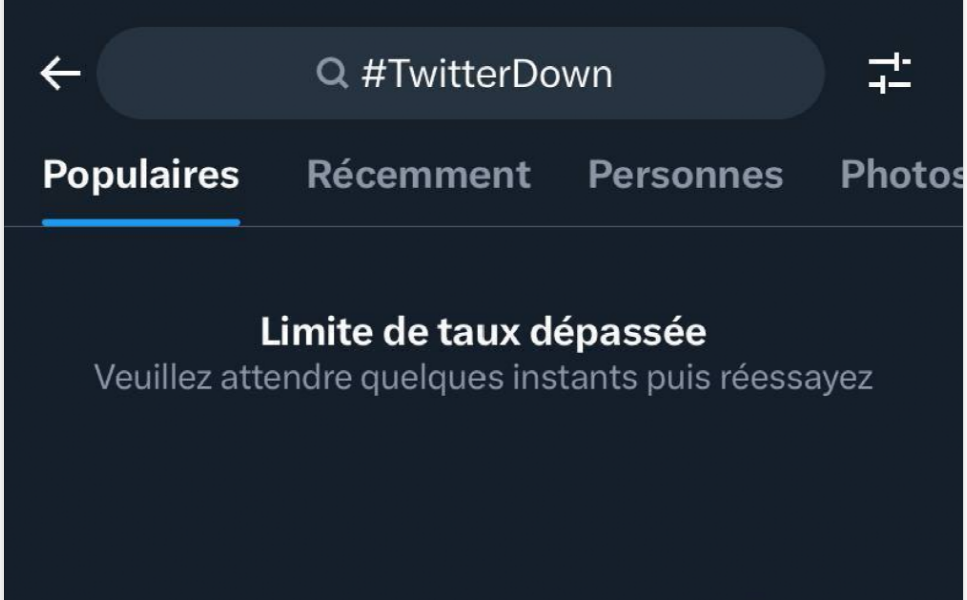The width and height of the screenshot is (967, 600).
Task: Tap the back arrow icon
Action: coord(60,74)
